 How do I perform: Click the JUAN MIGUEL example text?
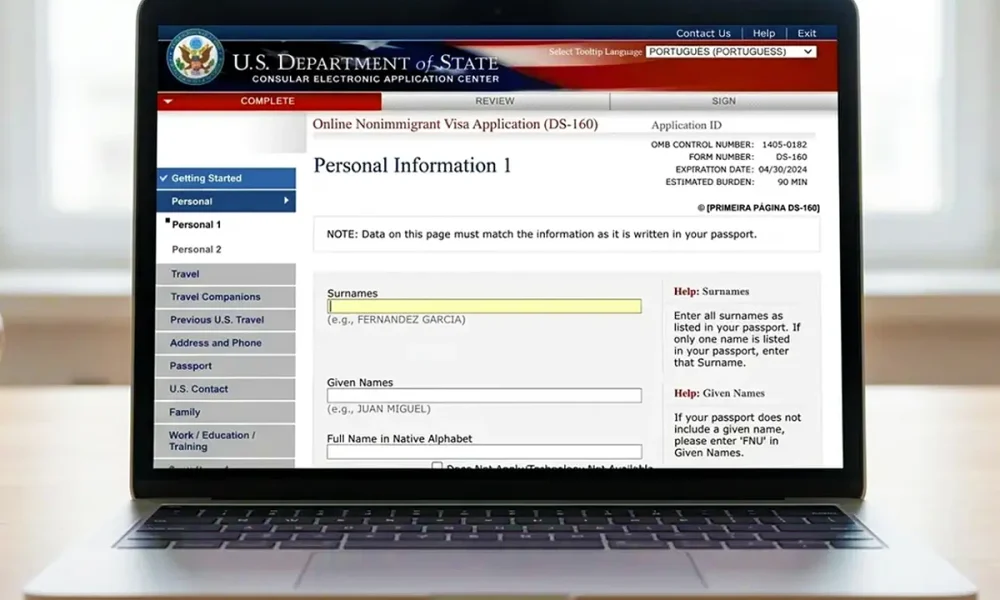point(379,409)
